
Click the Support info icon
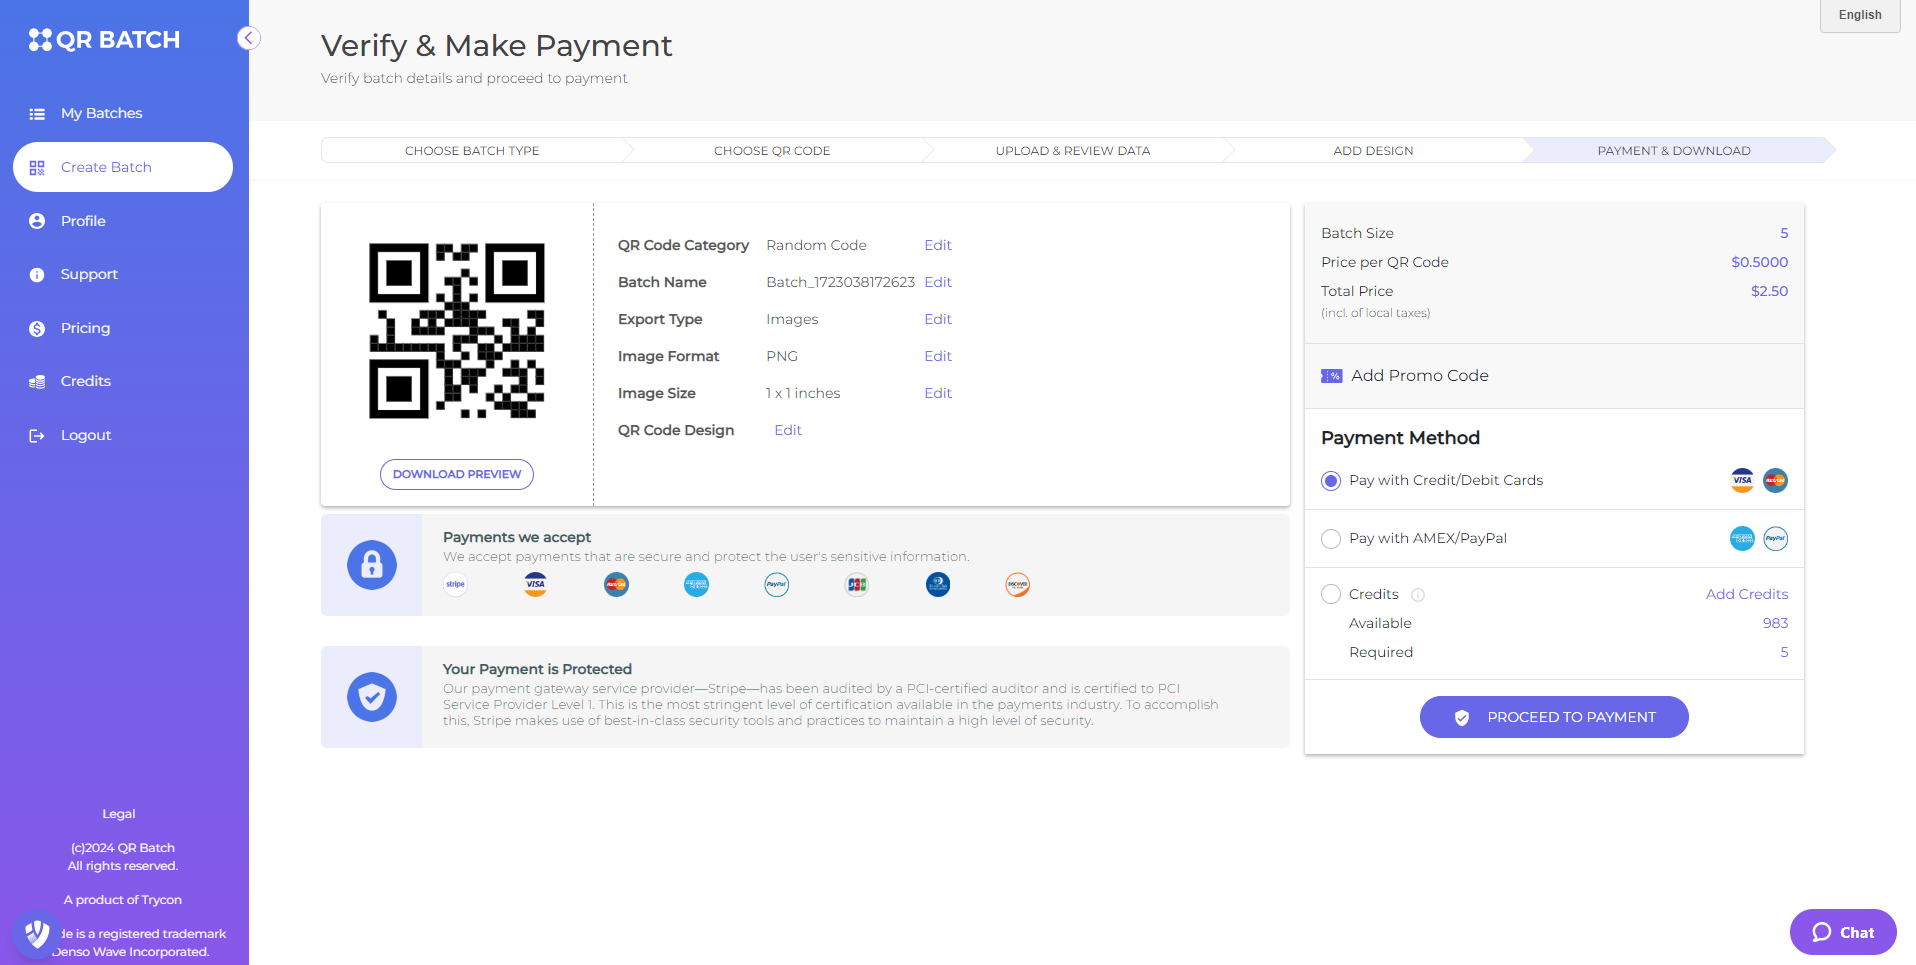[37, 275]
